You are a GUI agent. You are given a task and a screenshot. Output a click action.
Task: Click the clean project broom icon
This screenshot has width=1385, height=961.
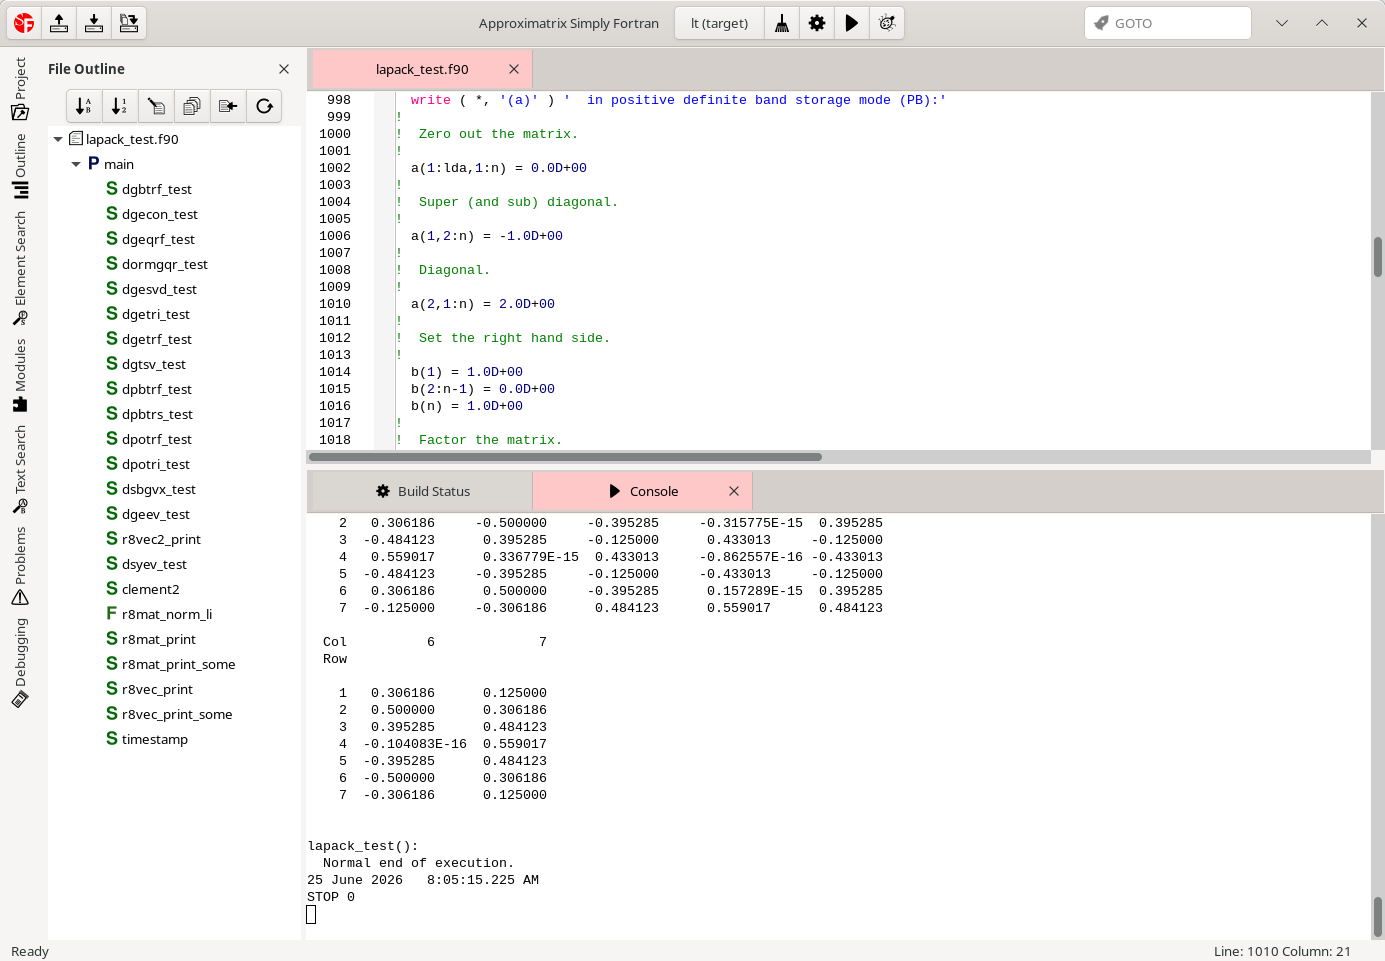[782, 23]
